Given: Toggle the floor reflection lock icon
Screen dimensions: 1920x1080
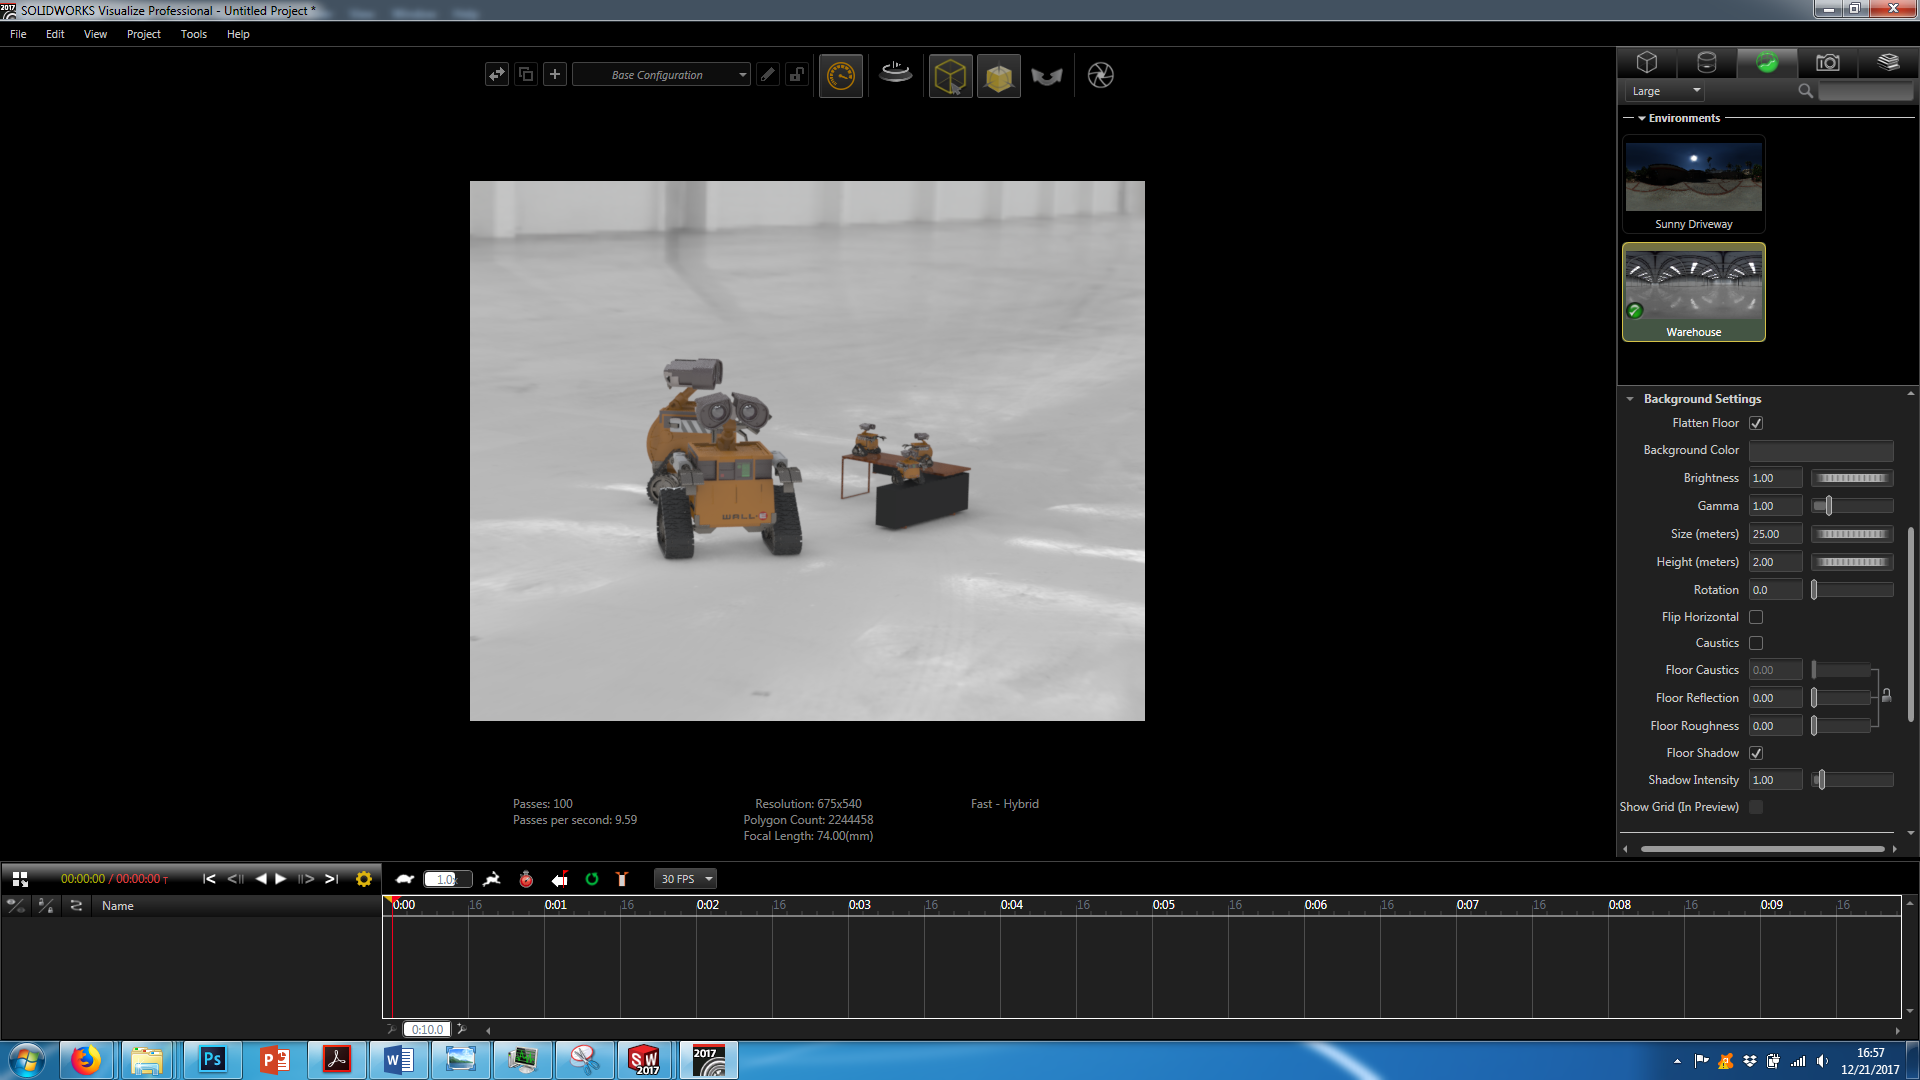Looking at the screenshot, I should (1886, 695).
